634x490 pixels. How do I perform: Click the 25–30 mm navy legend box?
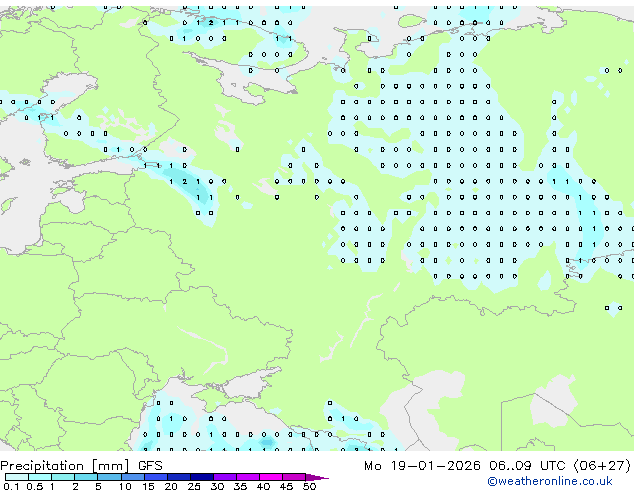202,477
